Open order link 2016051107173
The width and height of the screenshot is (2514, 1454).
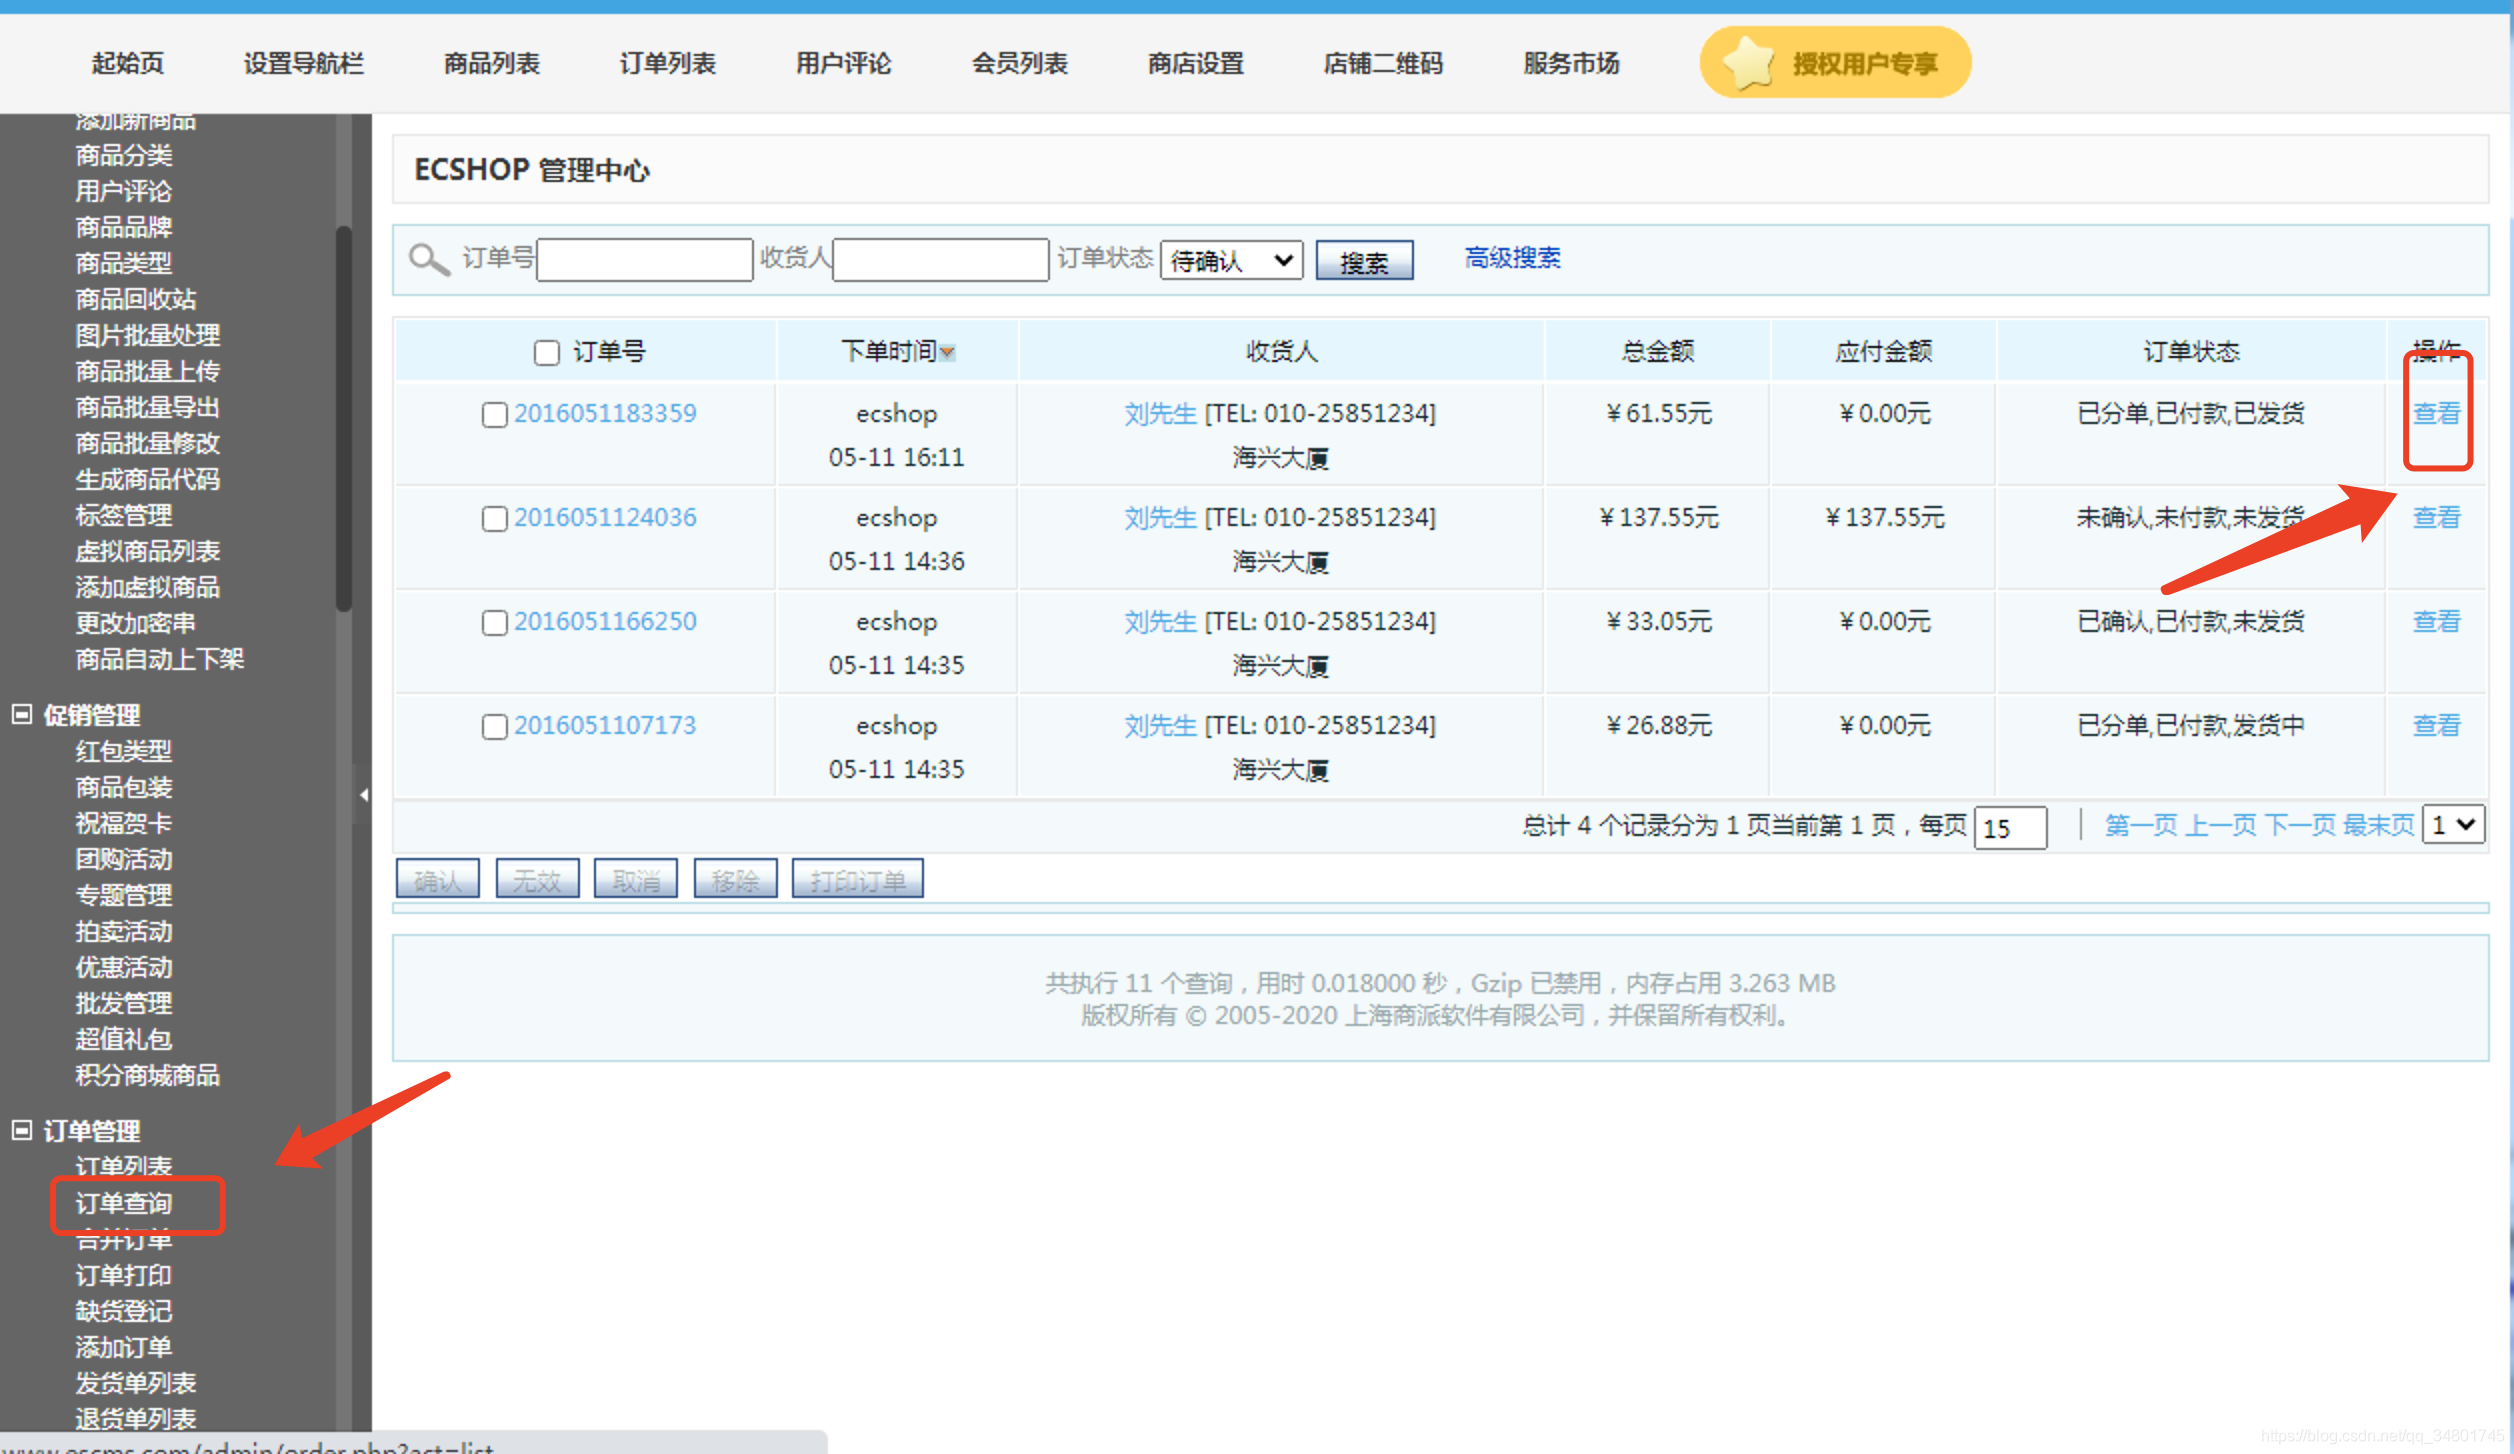click(x=605, y=725)
